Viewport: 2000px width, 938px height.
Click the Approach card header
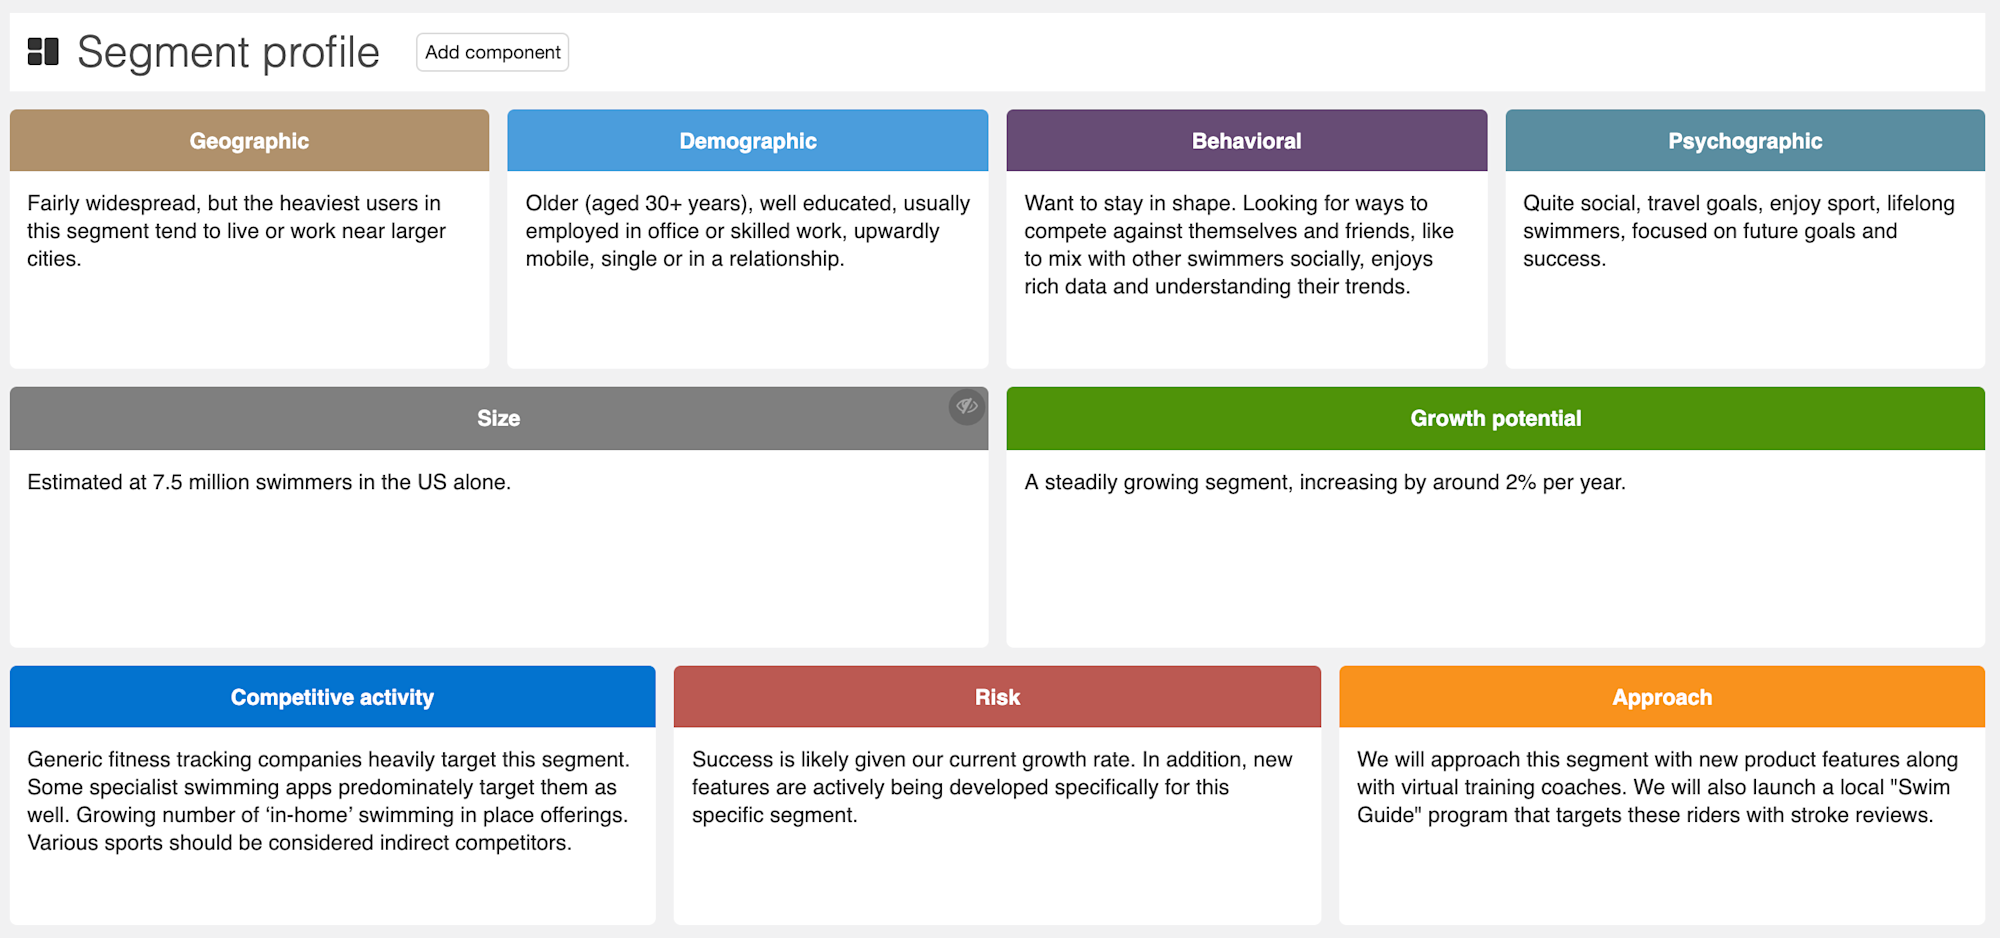[1662, 697]
